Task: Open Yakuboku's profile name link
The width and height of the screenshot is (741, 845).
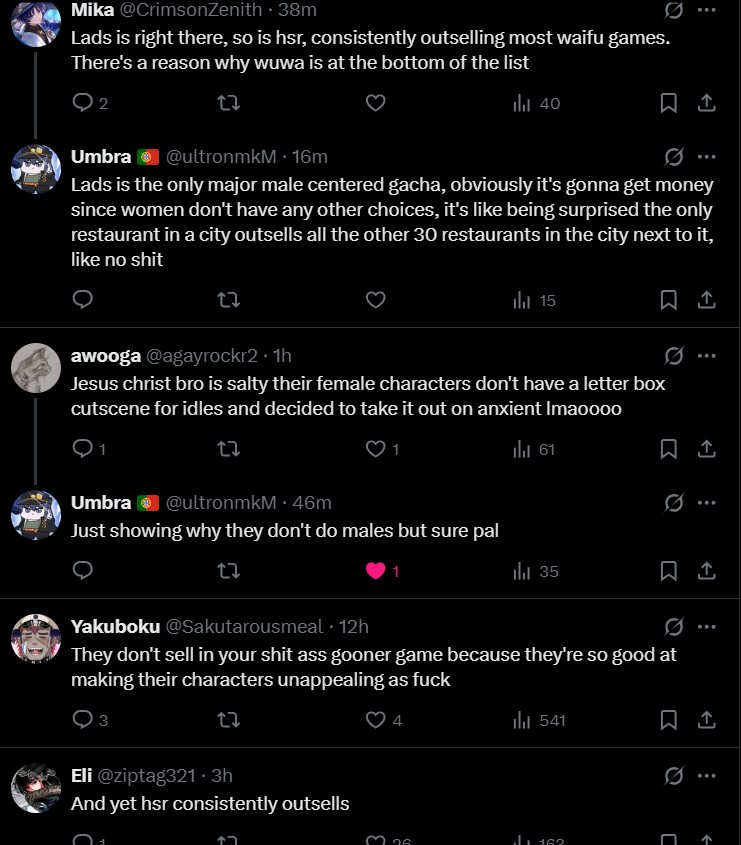Action: 115,627
